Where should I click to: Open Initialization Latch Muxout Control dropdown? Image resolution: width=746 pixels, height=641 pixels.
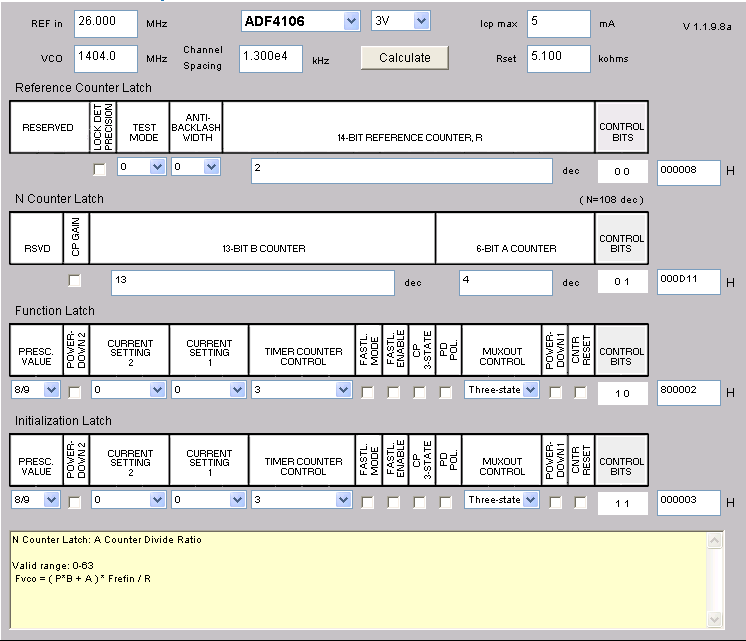click(x=501, y=500)
